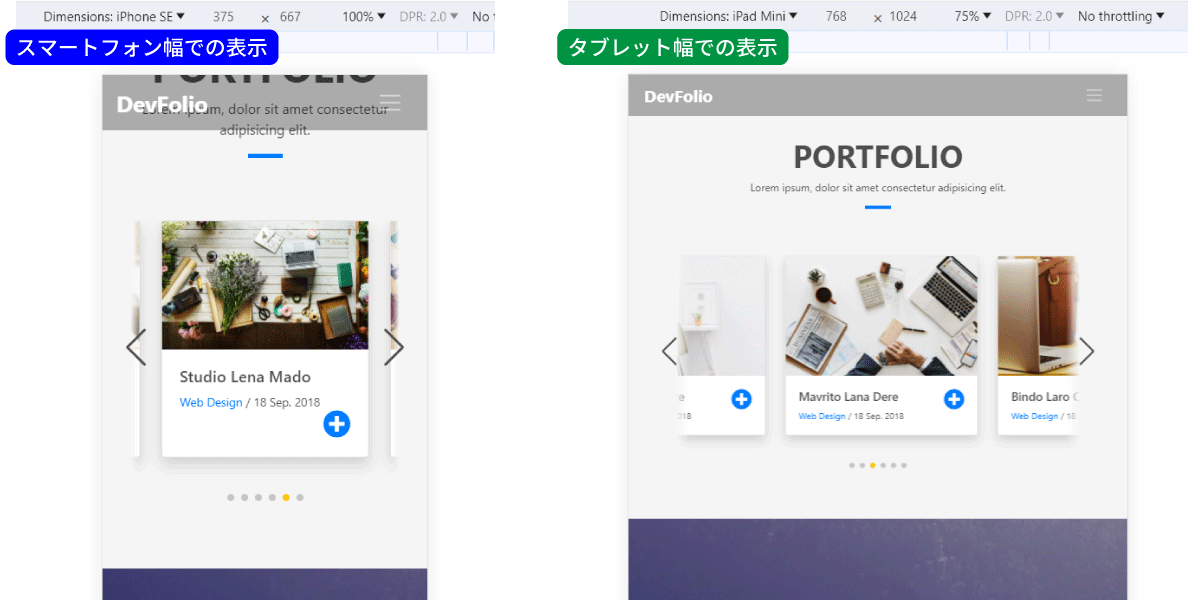Open the Mavrito Lana Dere card photo
1200x600 pixels.
881,316
